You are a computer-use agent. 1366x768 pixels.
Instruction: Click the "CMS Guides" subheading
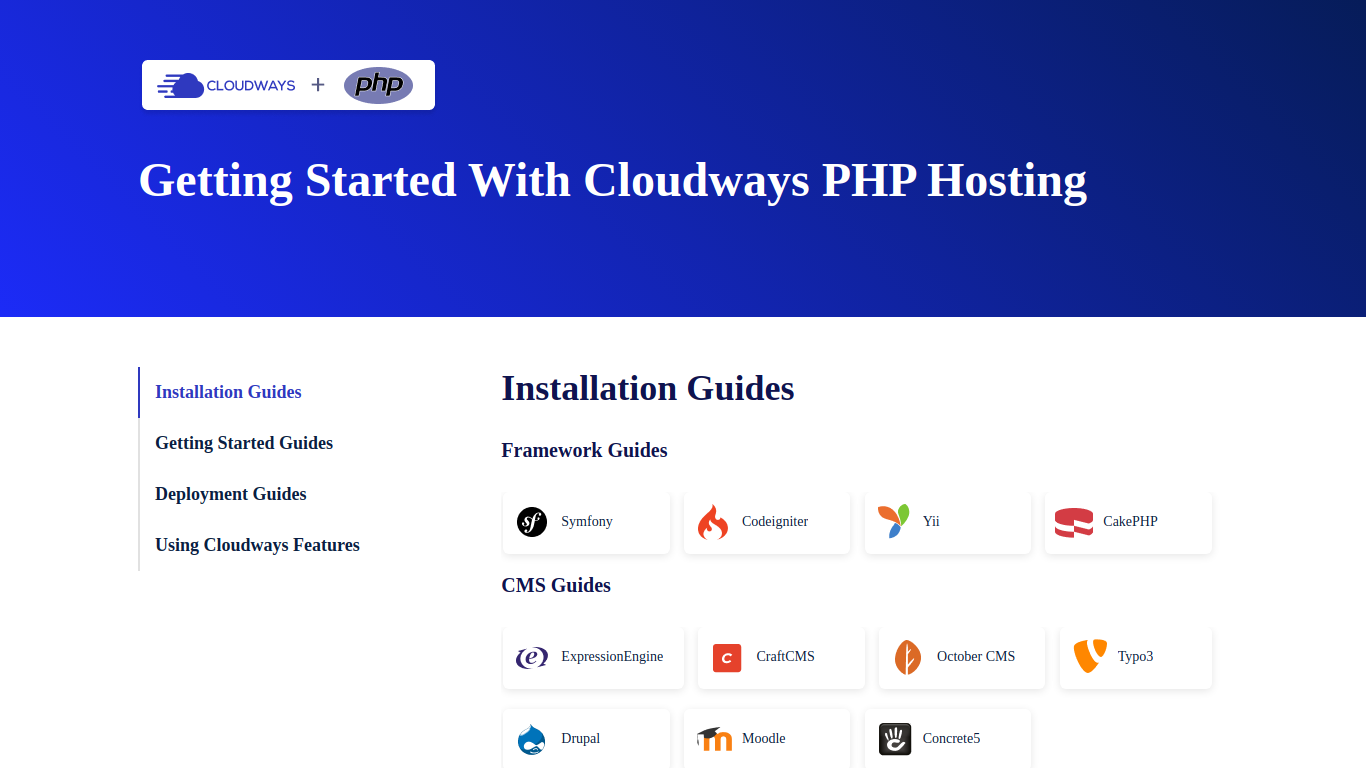click(x=556, y=586)
